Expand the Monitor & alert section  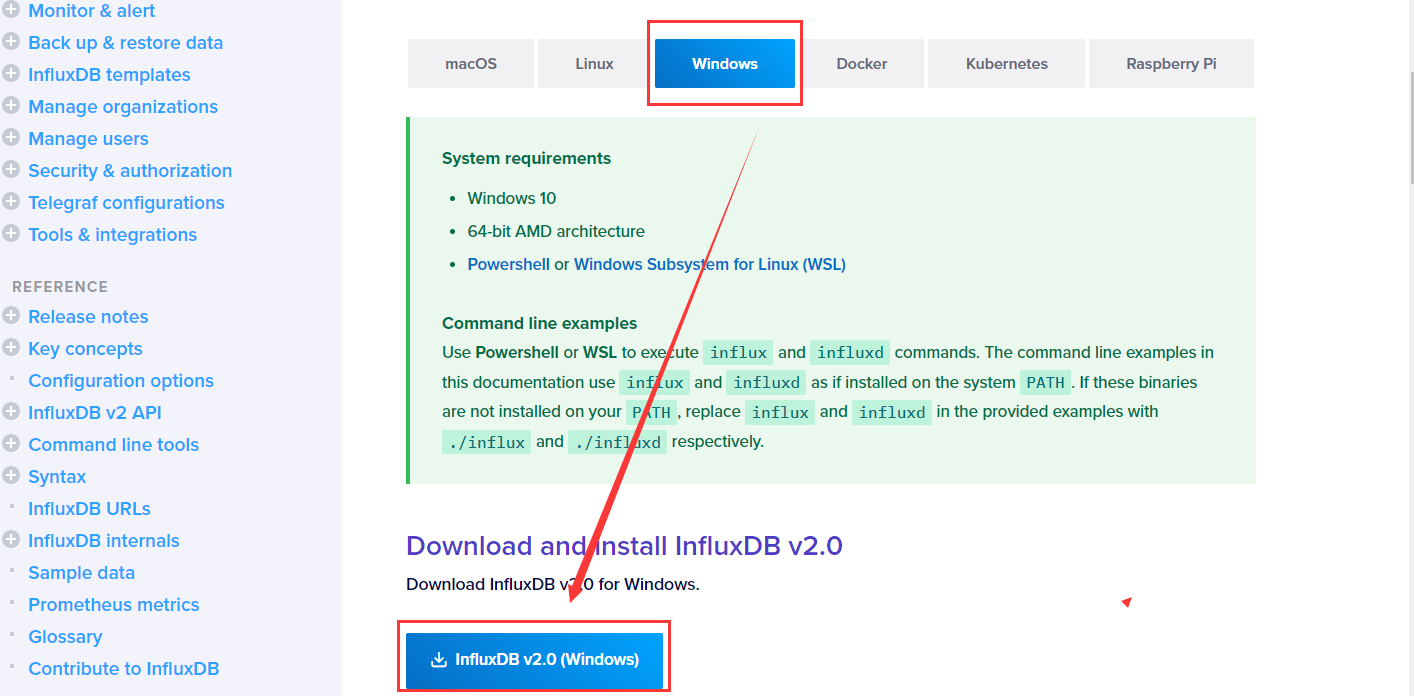pos(11,10)
